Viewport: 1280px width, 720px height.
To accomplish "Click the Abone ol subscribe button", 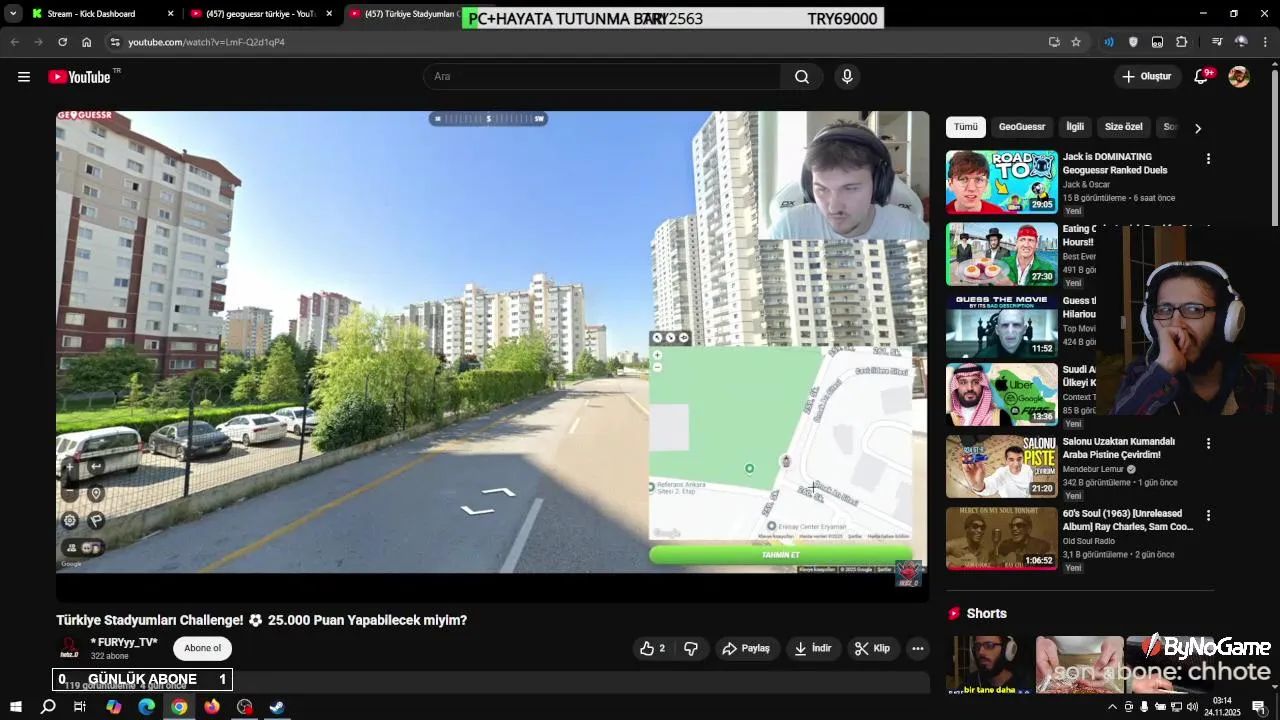I will pos(202,648).
